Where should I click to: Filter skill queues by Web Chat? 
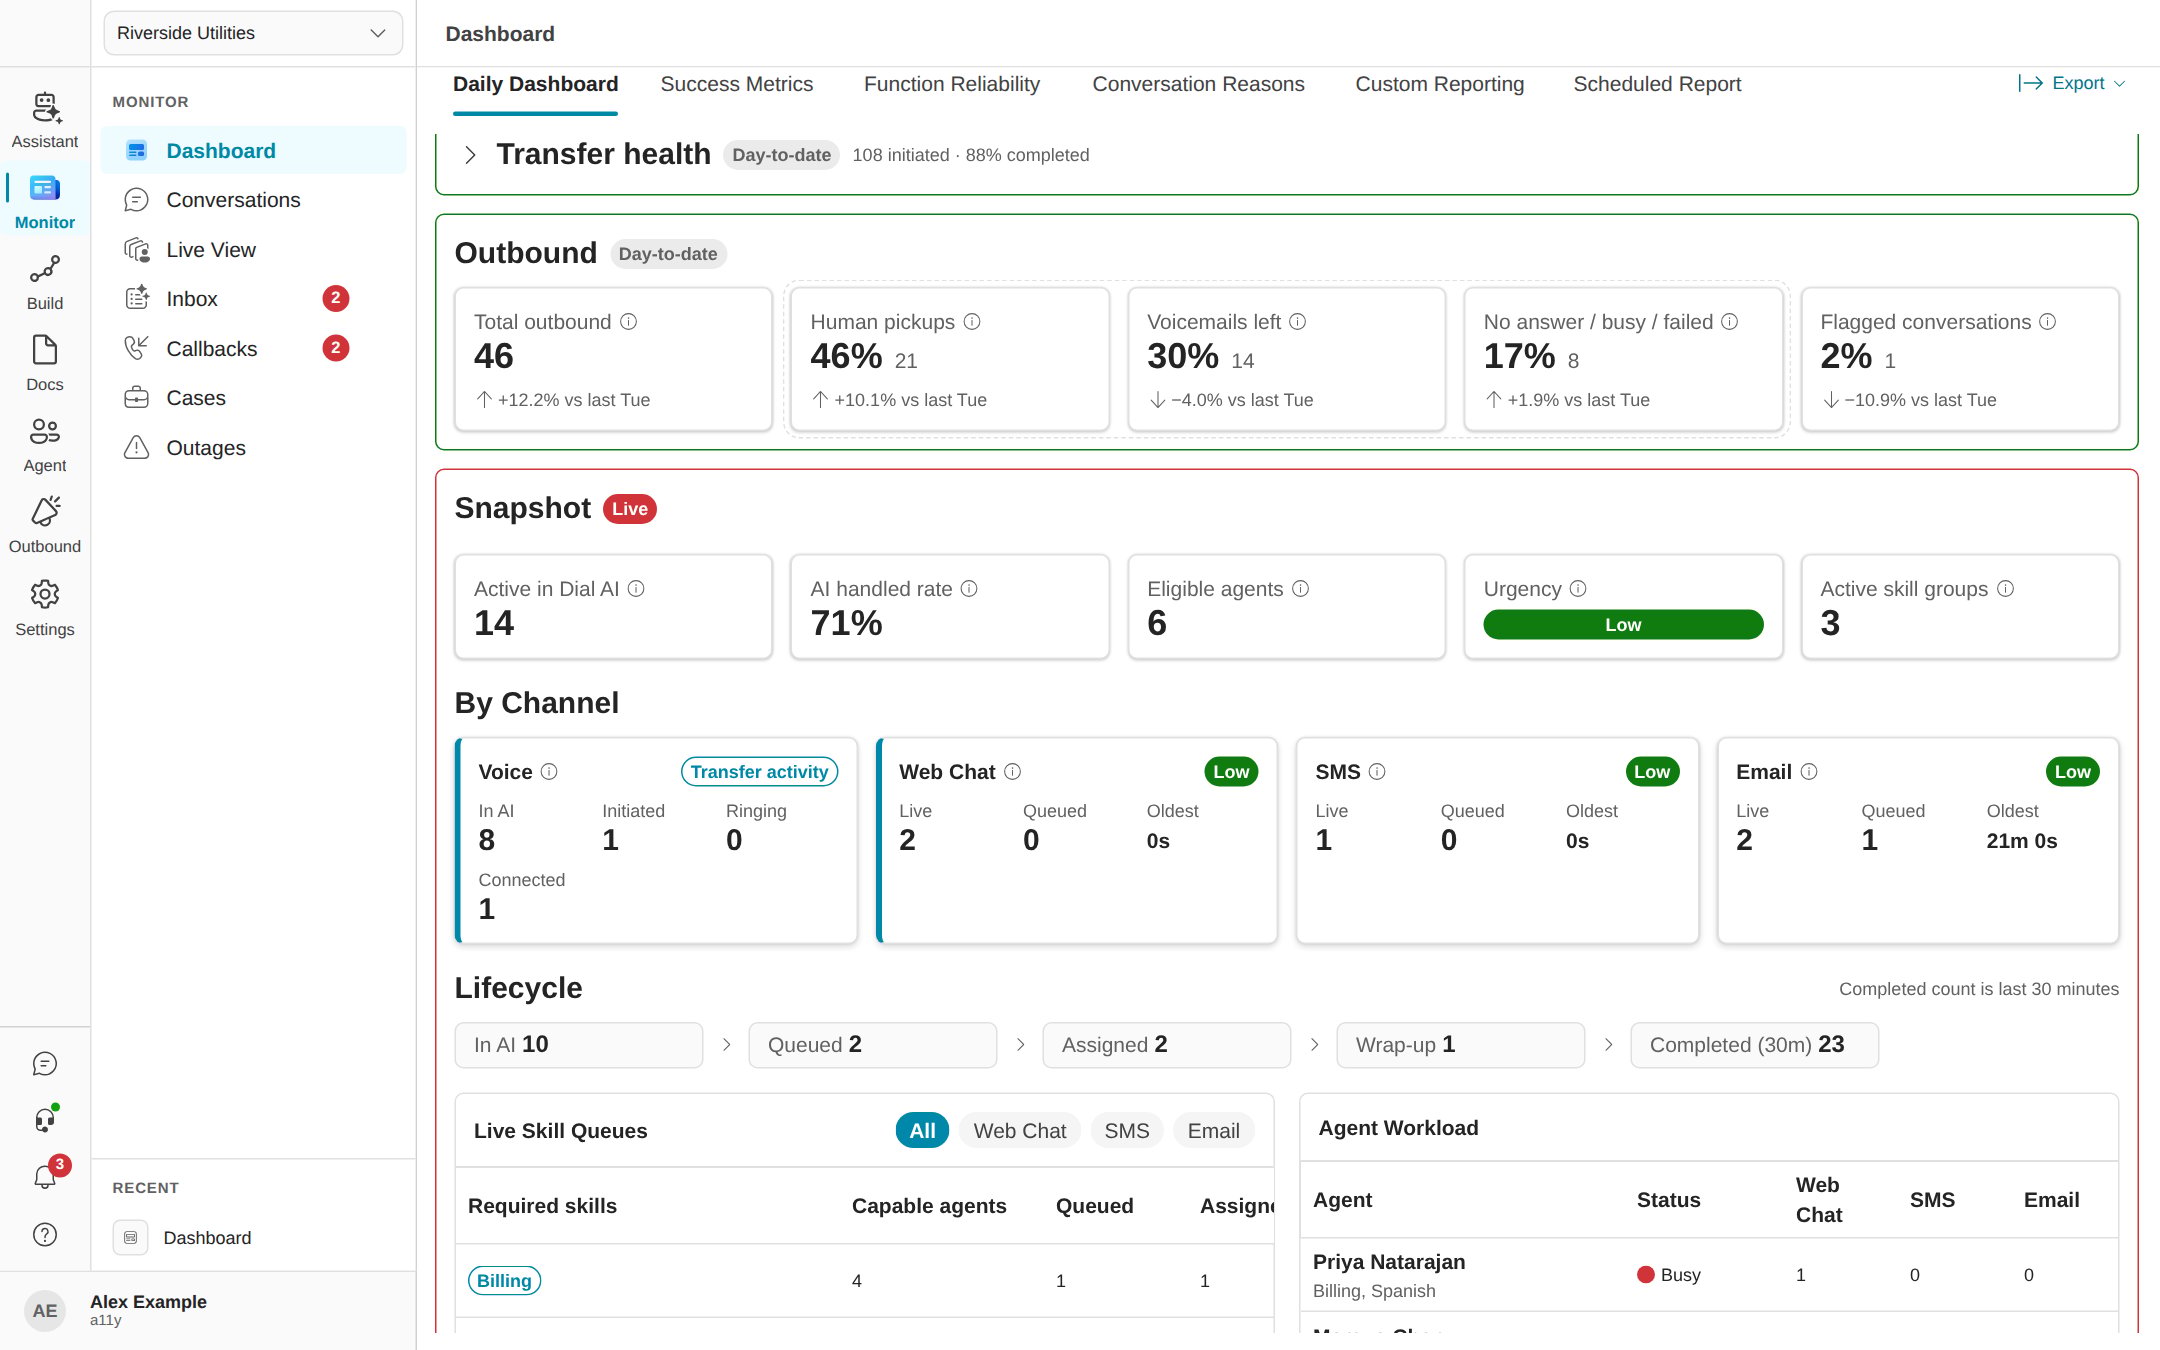[1020, 1131]
